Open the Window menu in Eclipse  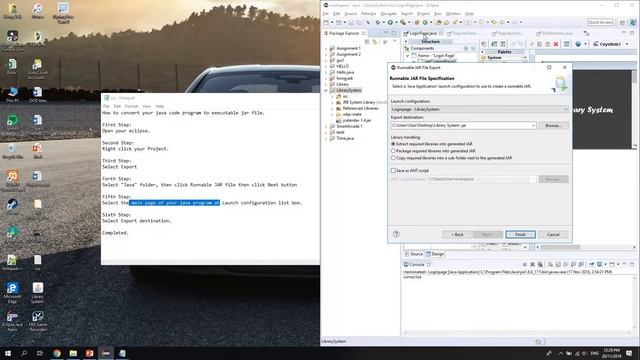453,14
